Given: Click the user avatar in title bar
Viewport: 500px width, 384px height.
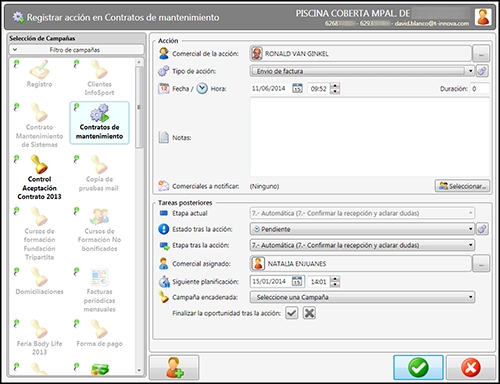Looking at the screenshot, I should [483, 17].
